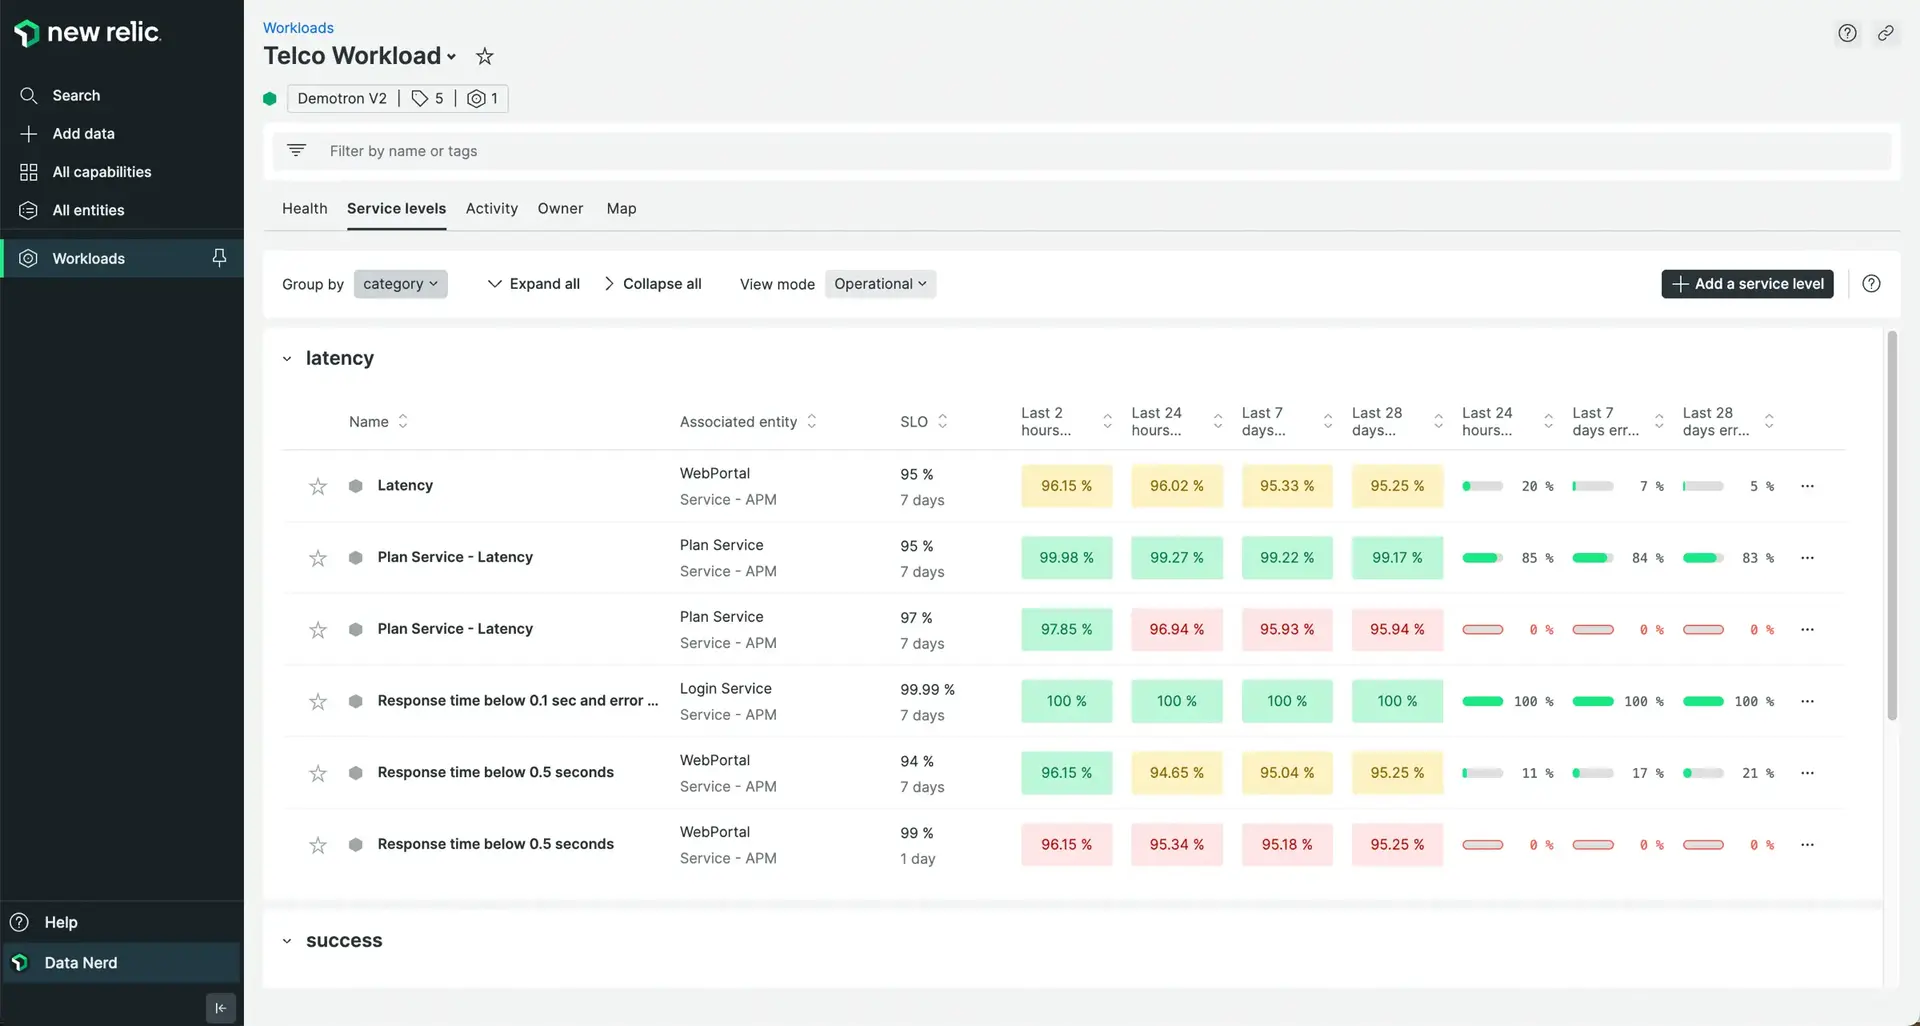Click the help question mark icon at top right
The height and width of the screenshot is (1026, 1920).
[x=1847, y=33]
